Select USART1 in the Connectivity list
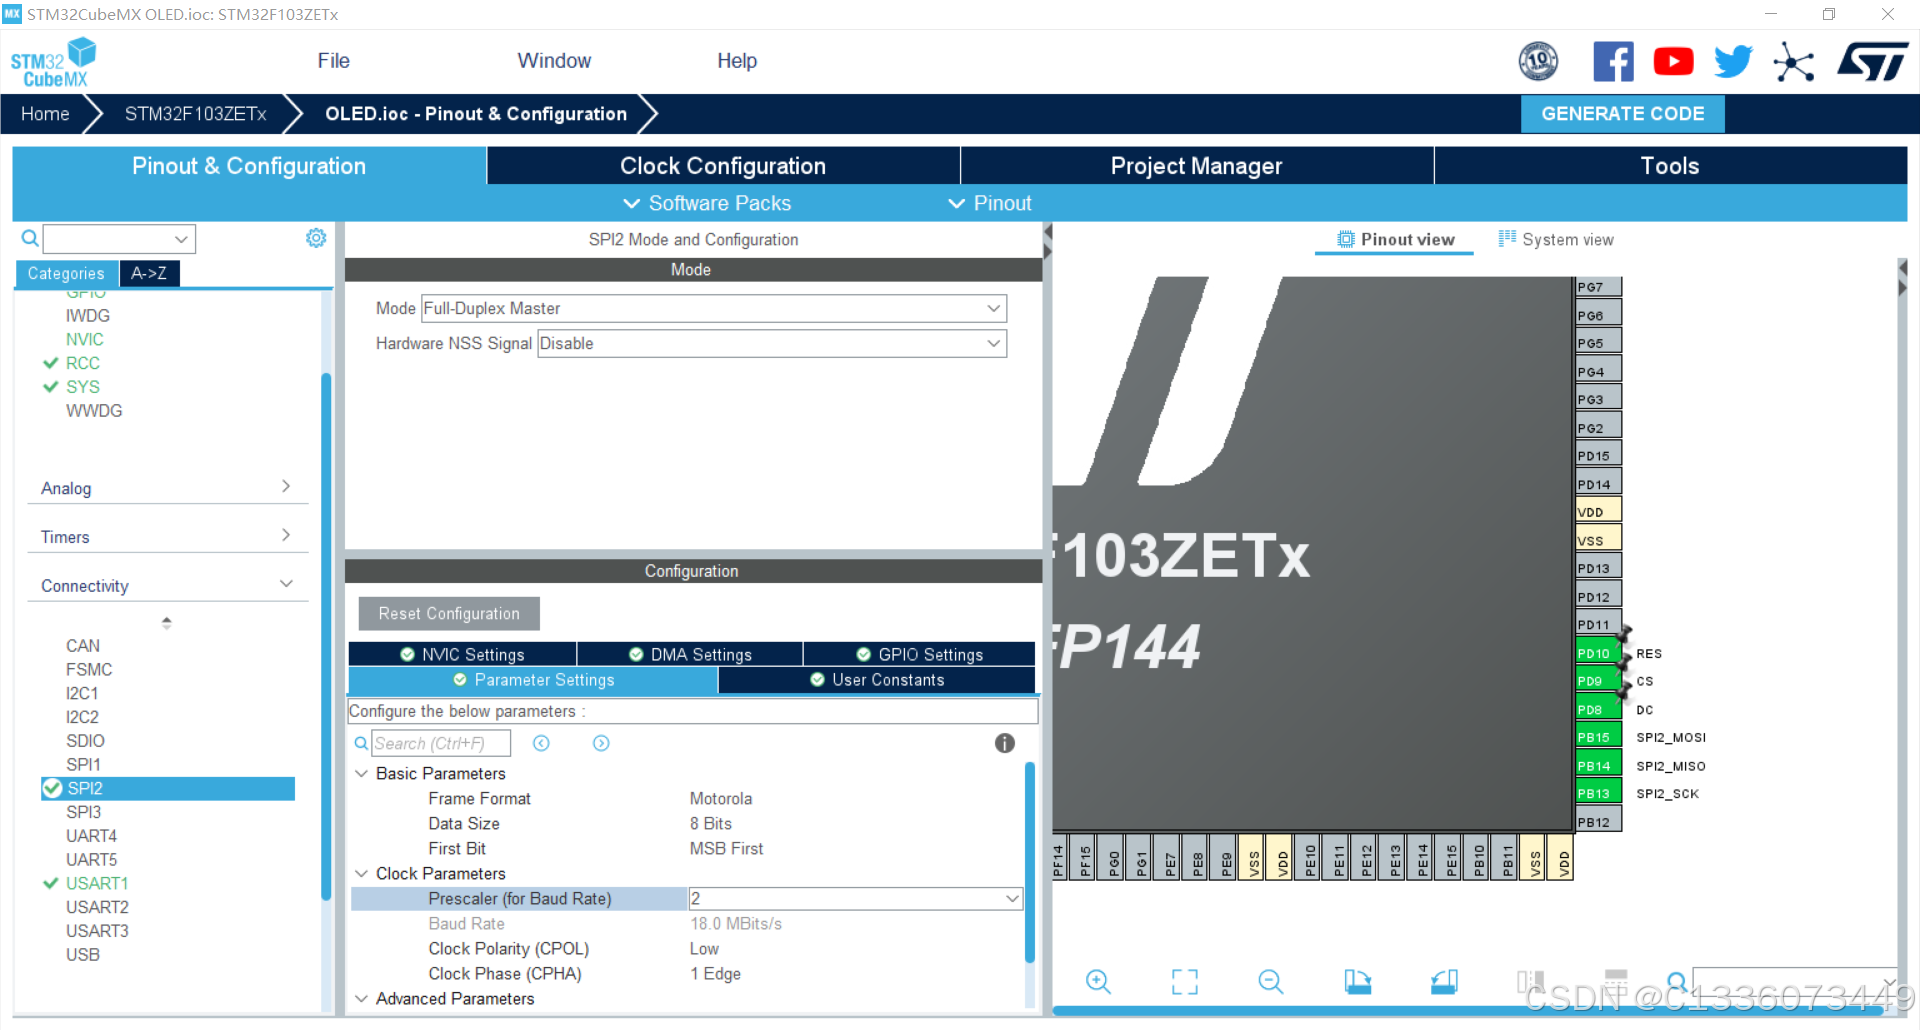 click(x=97, y=883)
